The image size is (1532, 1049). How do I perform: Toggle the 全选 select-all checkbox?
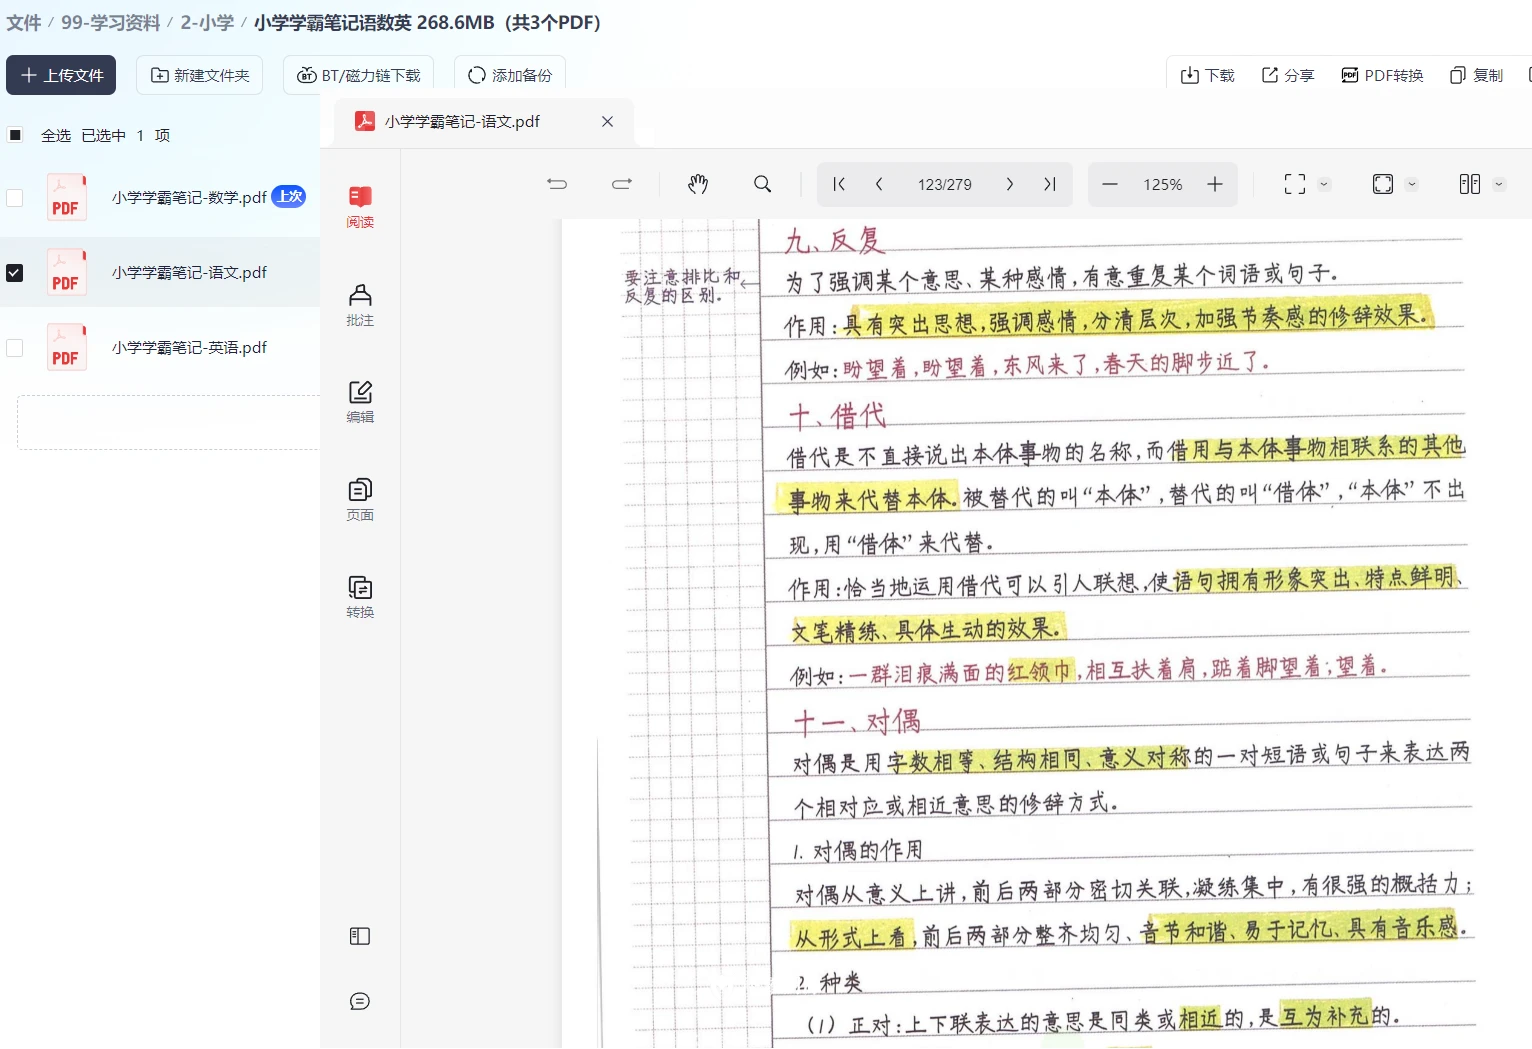tap(15, 135)
